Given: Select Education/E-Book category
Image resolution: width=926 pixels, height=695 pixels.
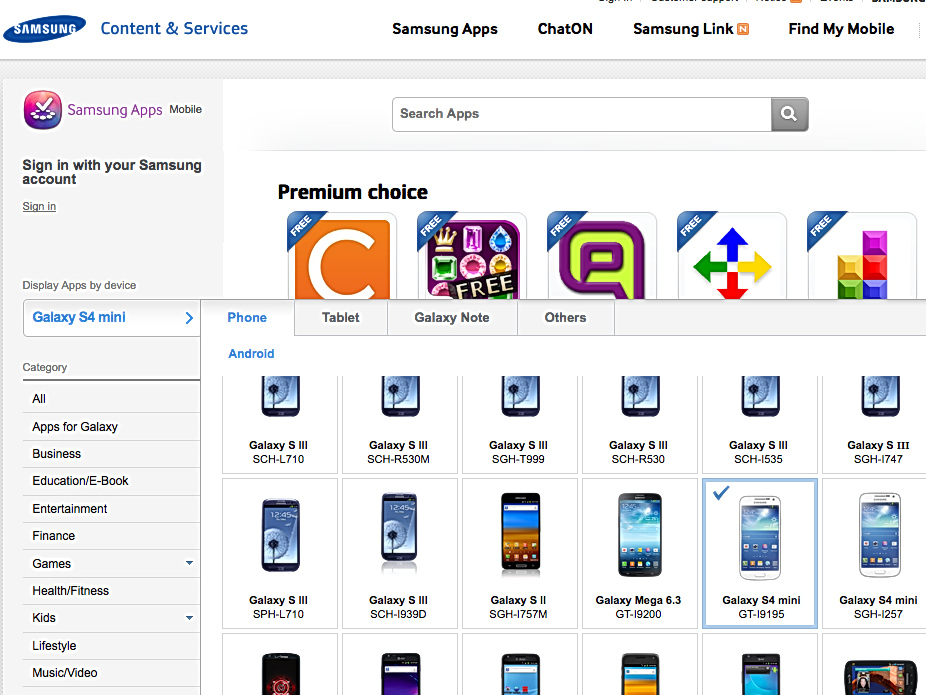Looking at the screenshot, I should point(112,481).
